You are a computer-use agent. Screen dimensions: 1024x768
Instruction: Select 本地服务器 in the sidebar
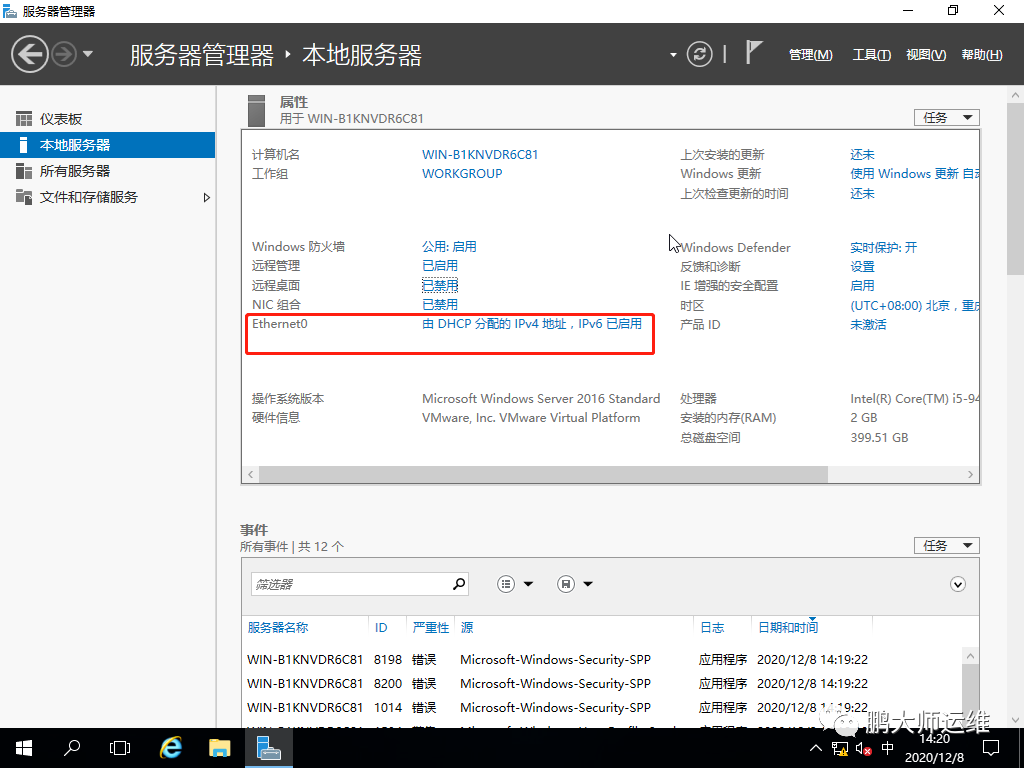click(x=108, y=145)
